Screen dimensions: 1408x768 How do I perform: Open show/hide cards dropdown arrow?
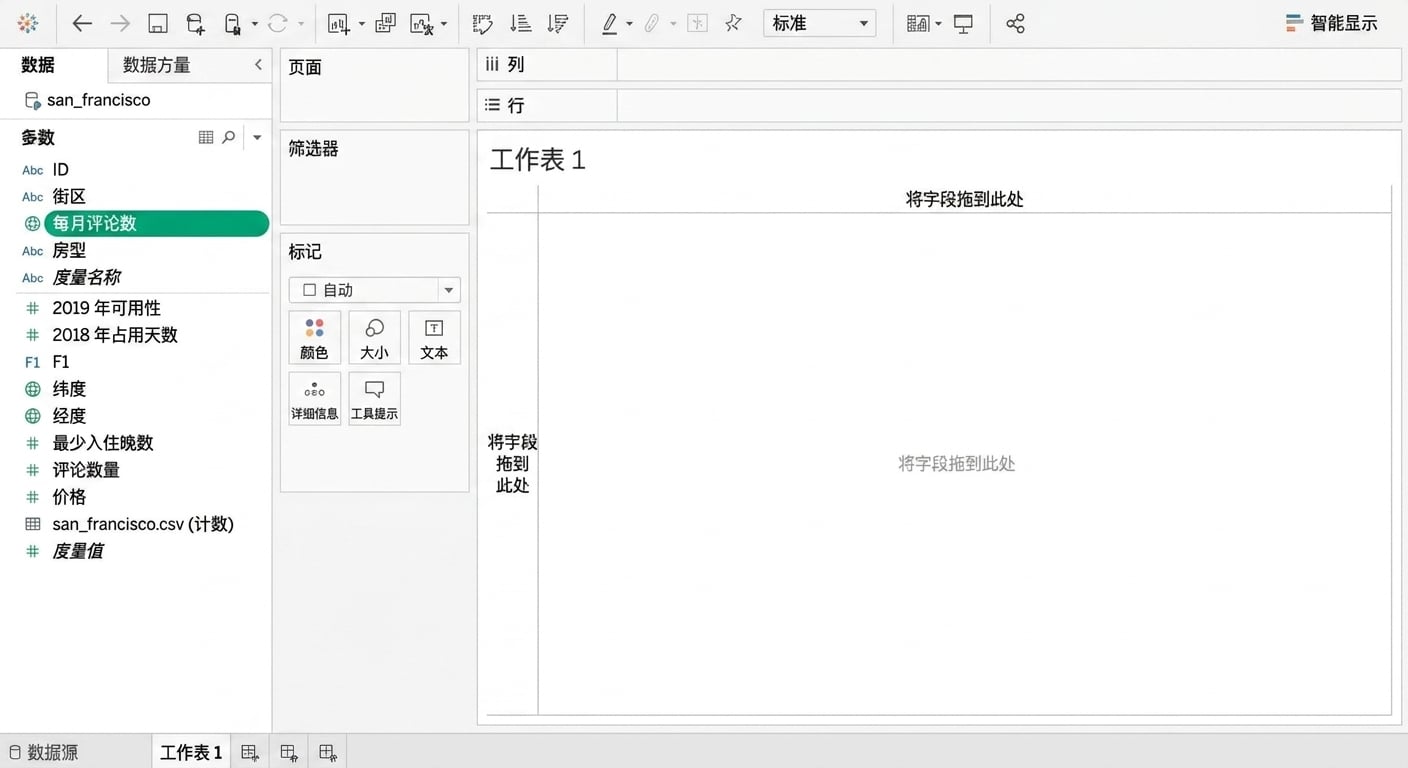point(938,24)
